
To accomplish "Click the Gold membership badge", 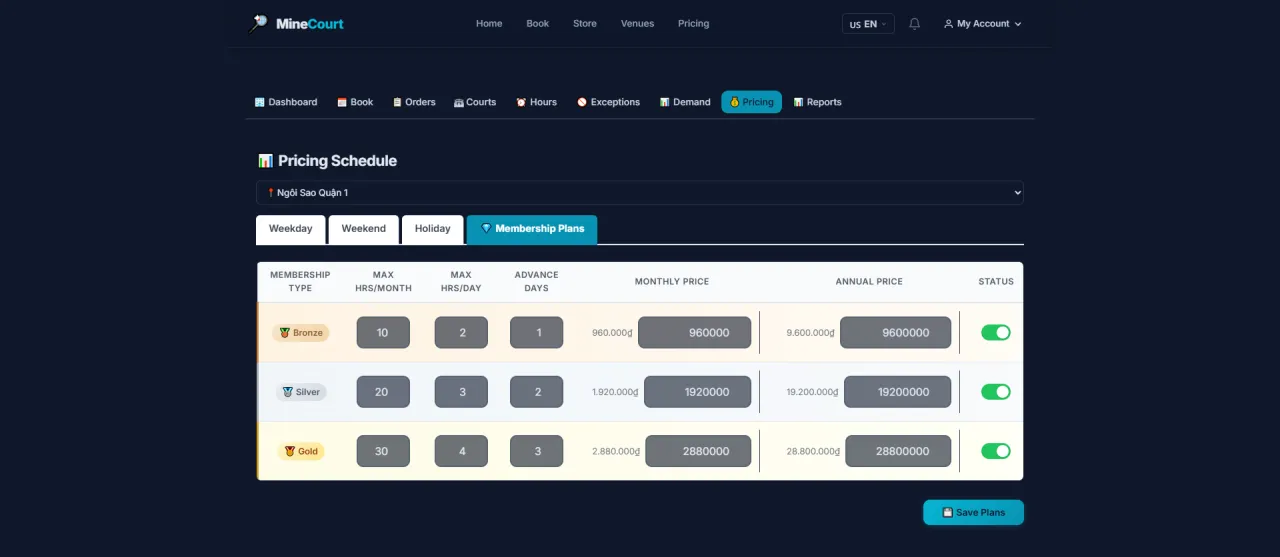I will coord(301,451).
